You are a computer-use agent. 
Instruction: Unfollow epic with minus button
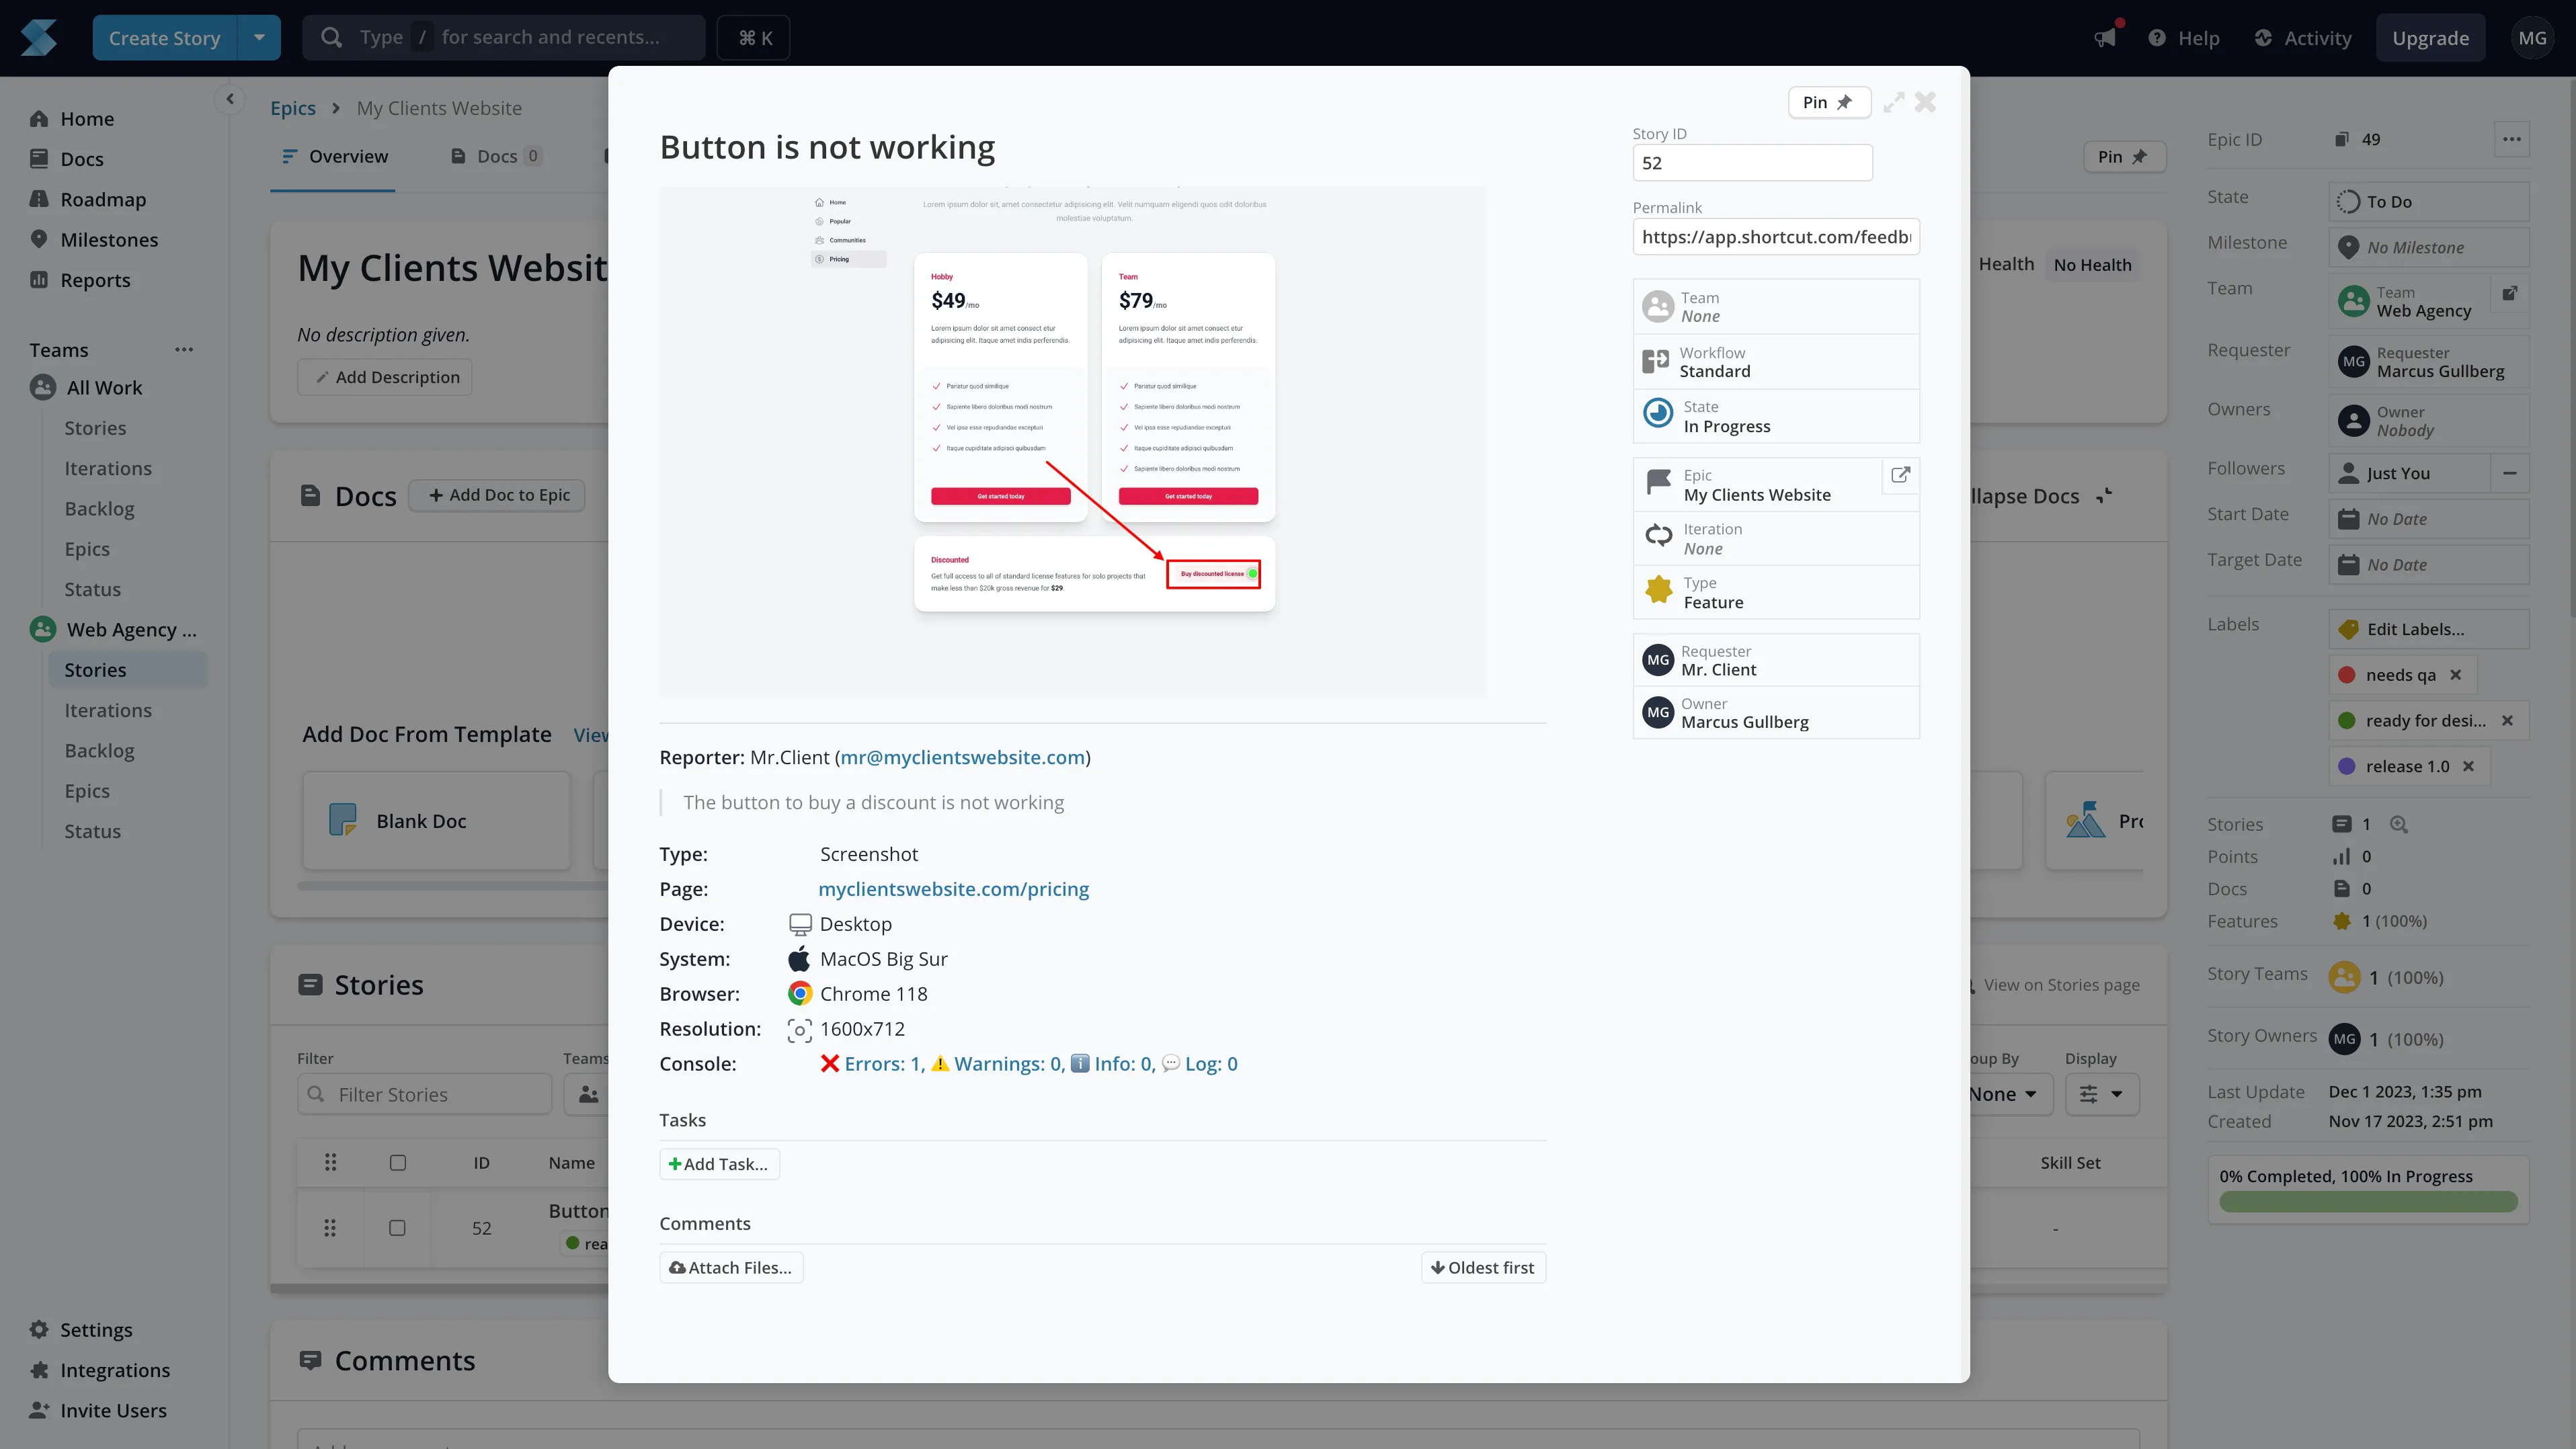pyautogui.click(x=2509, y=474)
